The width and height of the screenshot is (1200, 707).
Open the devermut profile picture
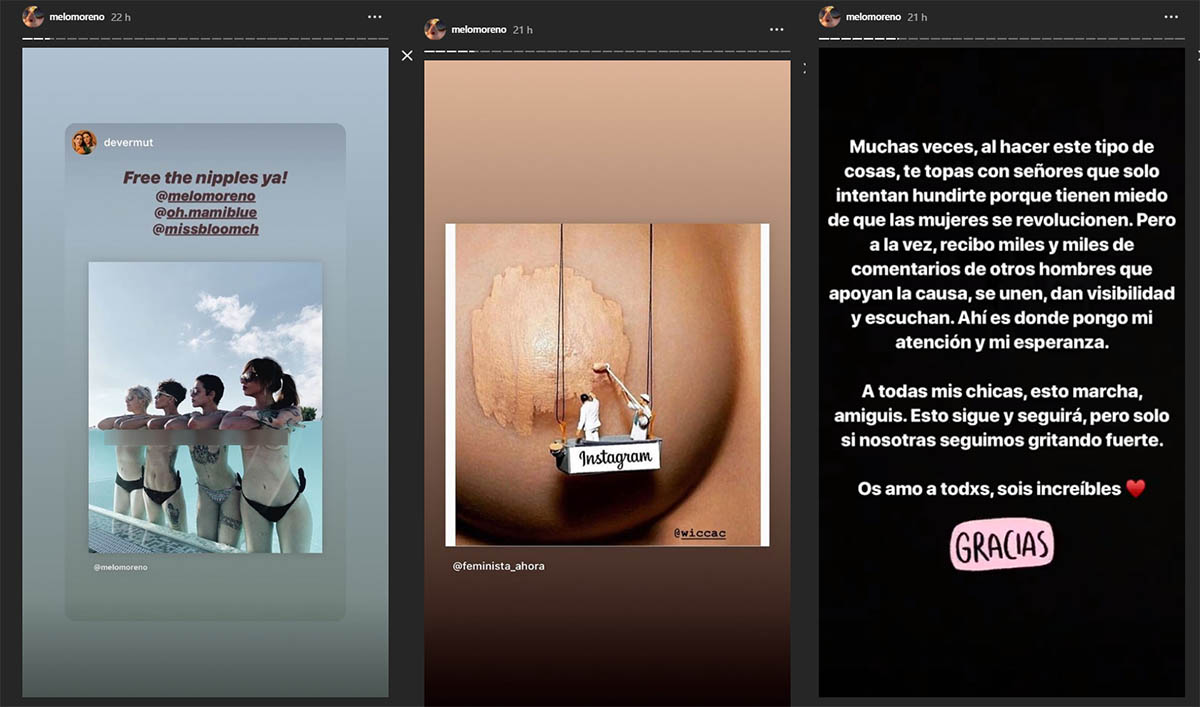(84, 143)
